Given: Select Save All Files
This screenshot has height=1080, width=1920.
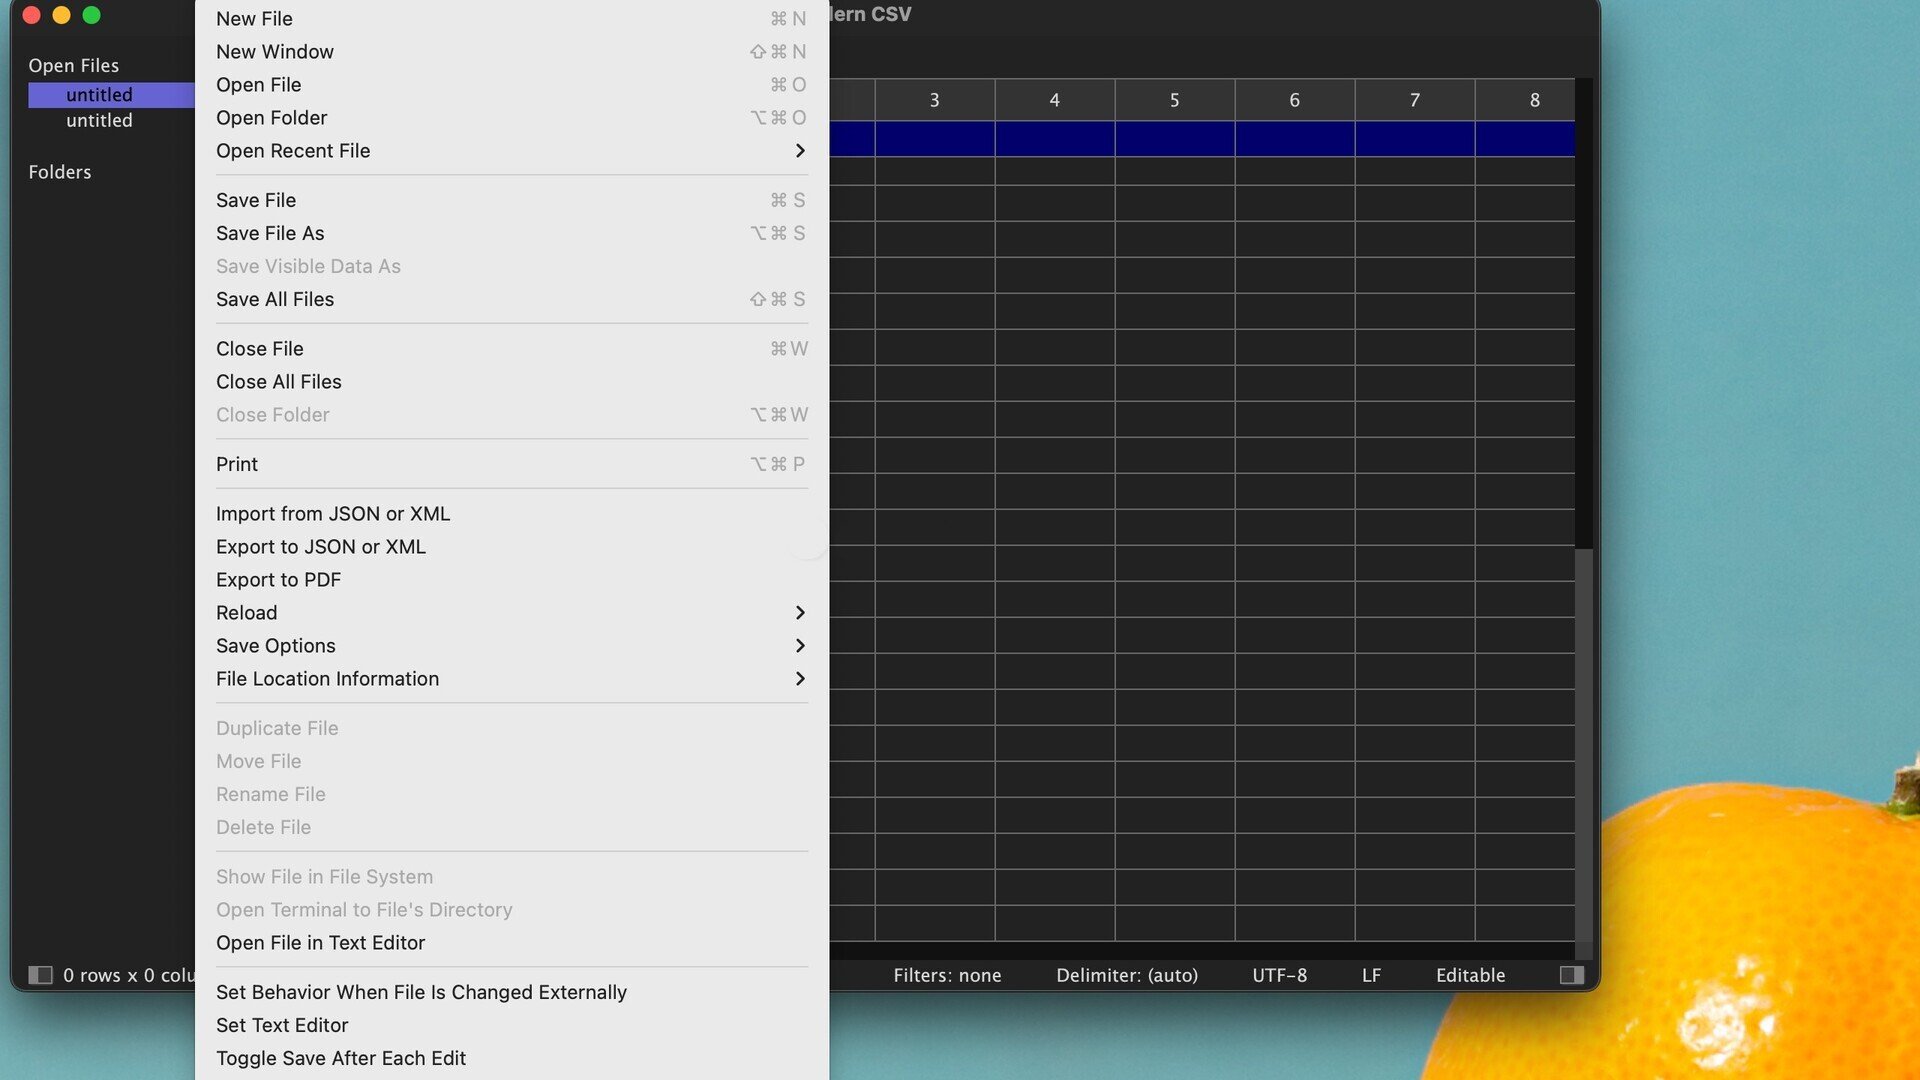Looking at the screenshot, I should click(x=512, y=299).
